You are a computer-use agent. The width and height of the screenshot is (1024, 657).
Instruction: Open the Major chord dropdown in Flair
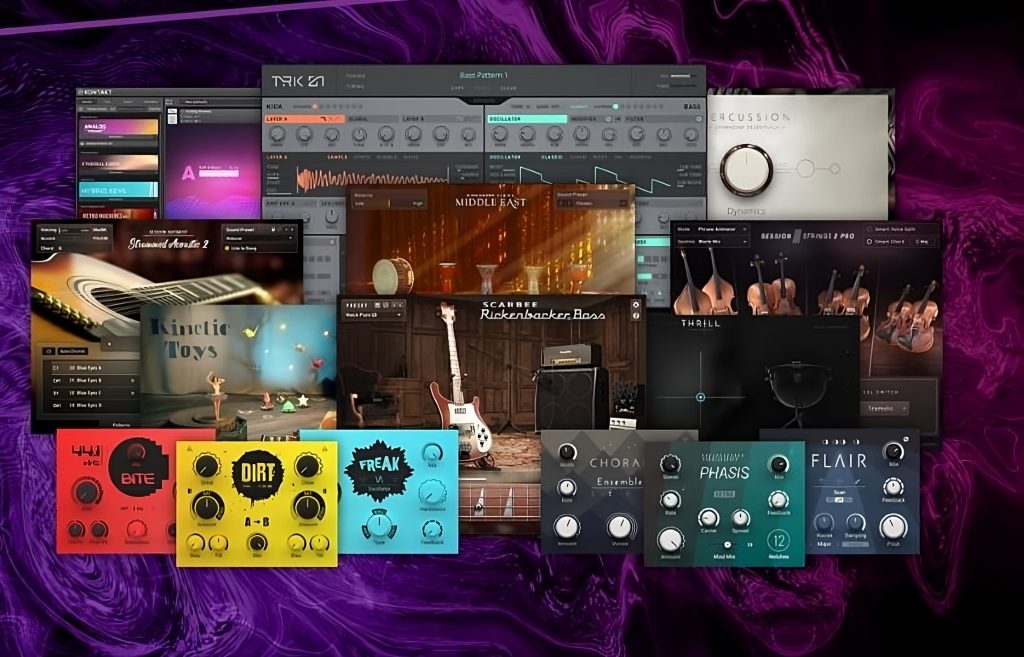point(824,543)
